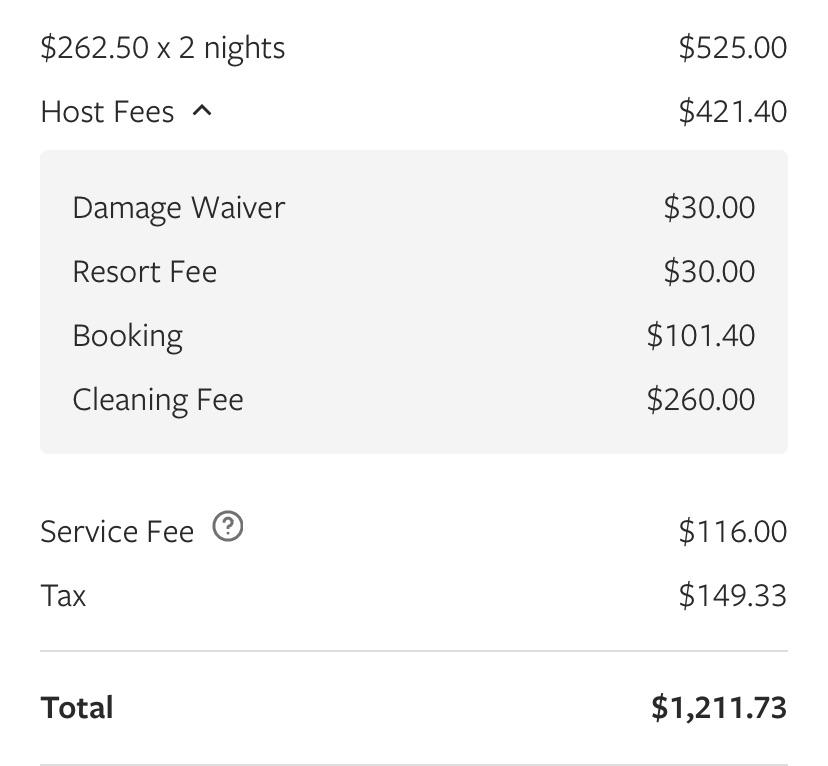Viewport: 828px width, 766px height.
Task: Click the Host Fees label
Action: [108, 112]
